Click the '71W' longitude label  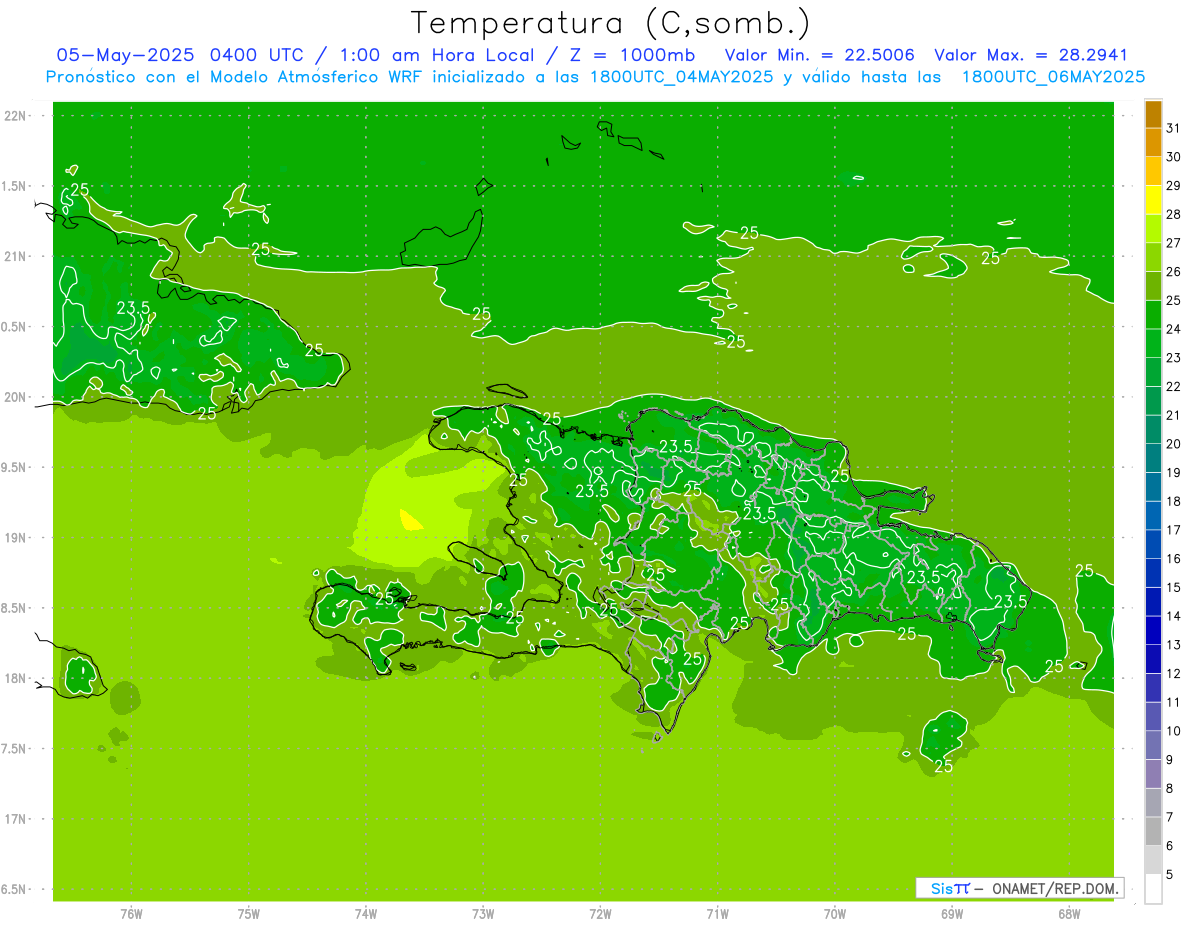coord(717,914)
